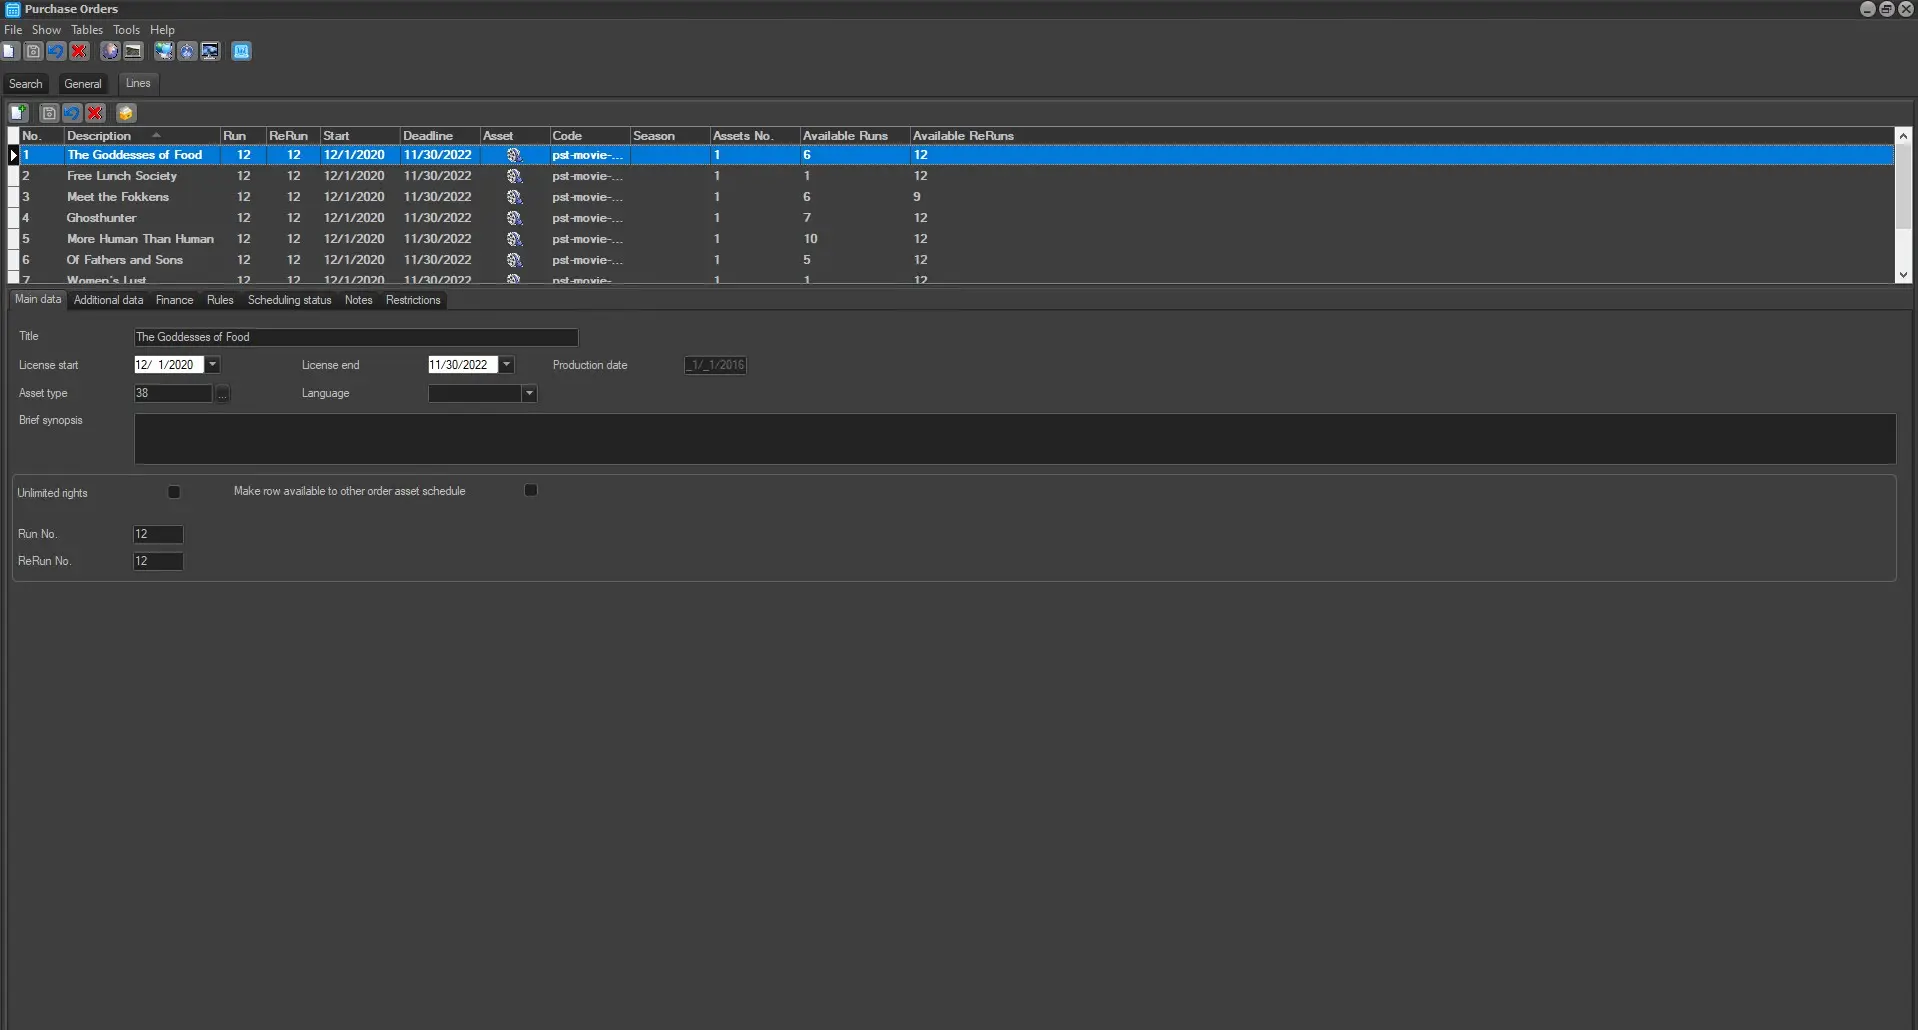Delete line using red X in Lines toolbar

click(95, 113)
